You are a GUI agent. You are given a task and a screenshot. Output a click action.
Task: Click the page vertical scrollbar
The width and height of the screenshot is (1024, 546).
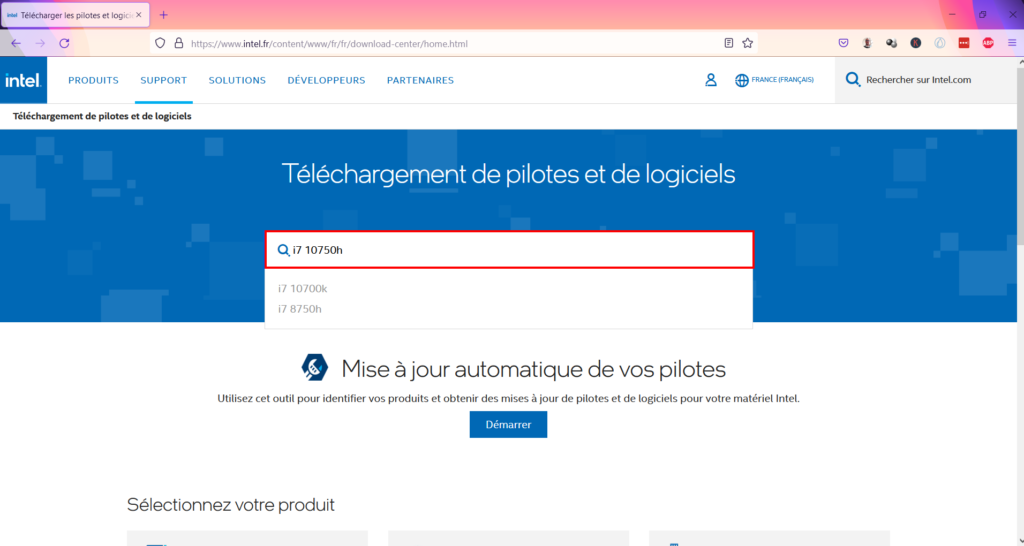tap(1019, 157)
